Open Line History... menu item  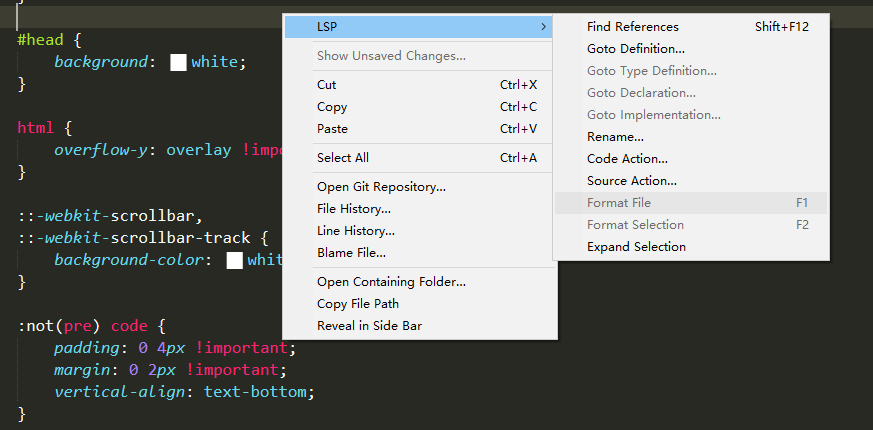click(354, 231)
